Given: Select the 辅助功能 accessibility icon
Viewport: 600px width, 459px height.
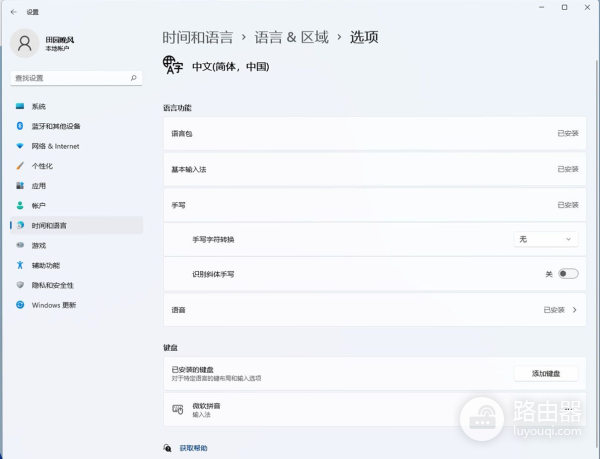Looking at the screenshot, I should pos(20,265).
